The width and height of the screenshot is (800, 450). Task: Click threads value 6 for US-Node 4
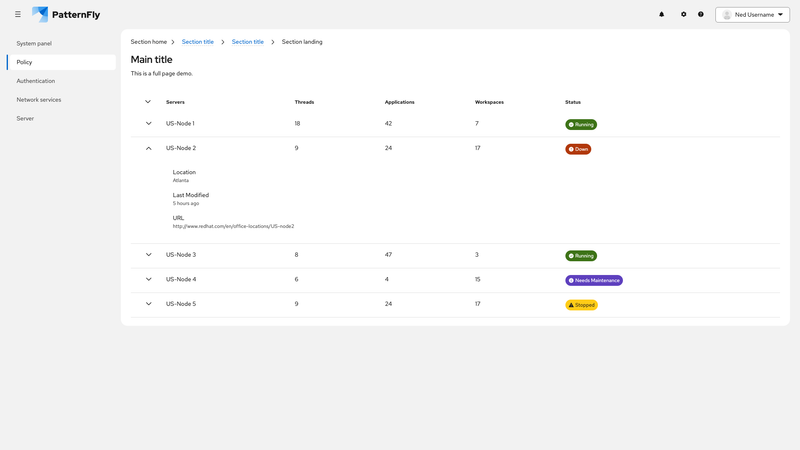coord(296,279)
